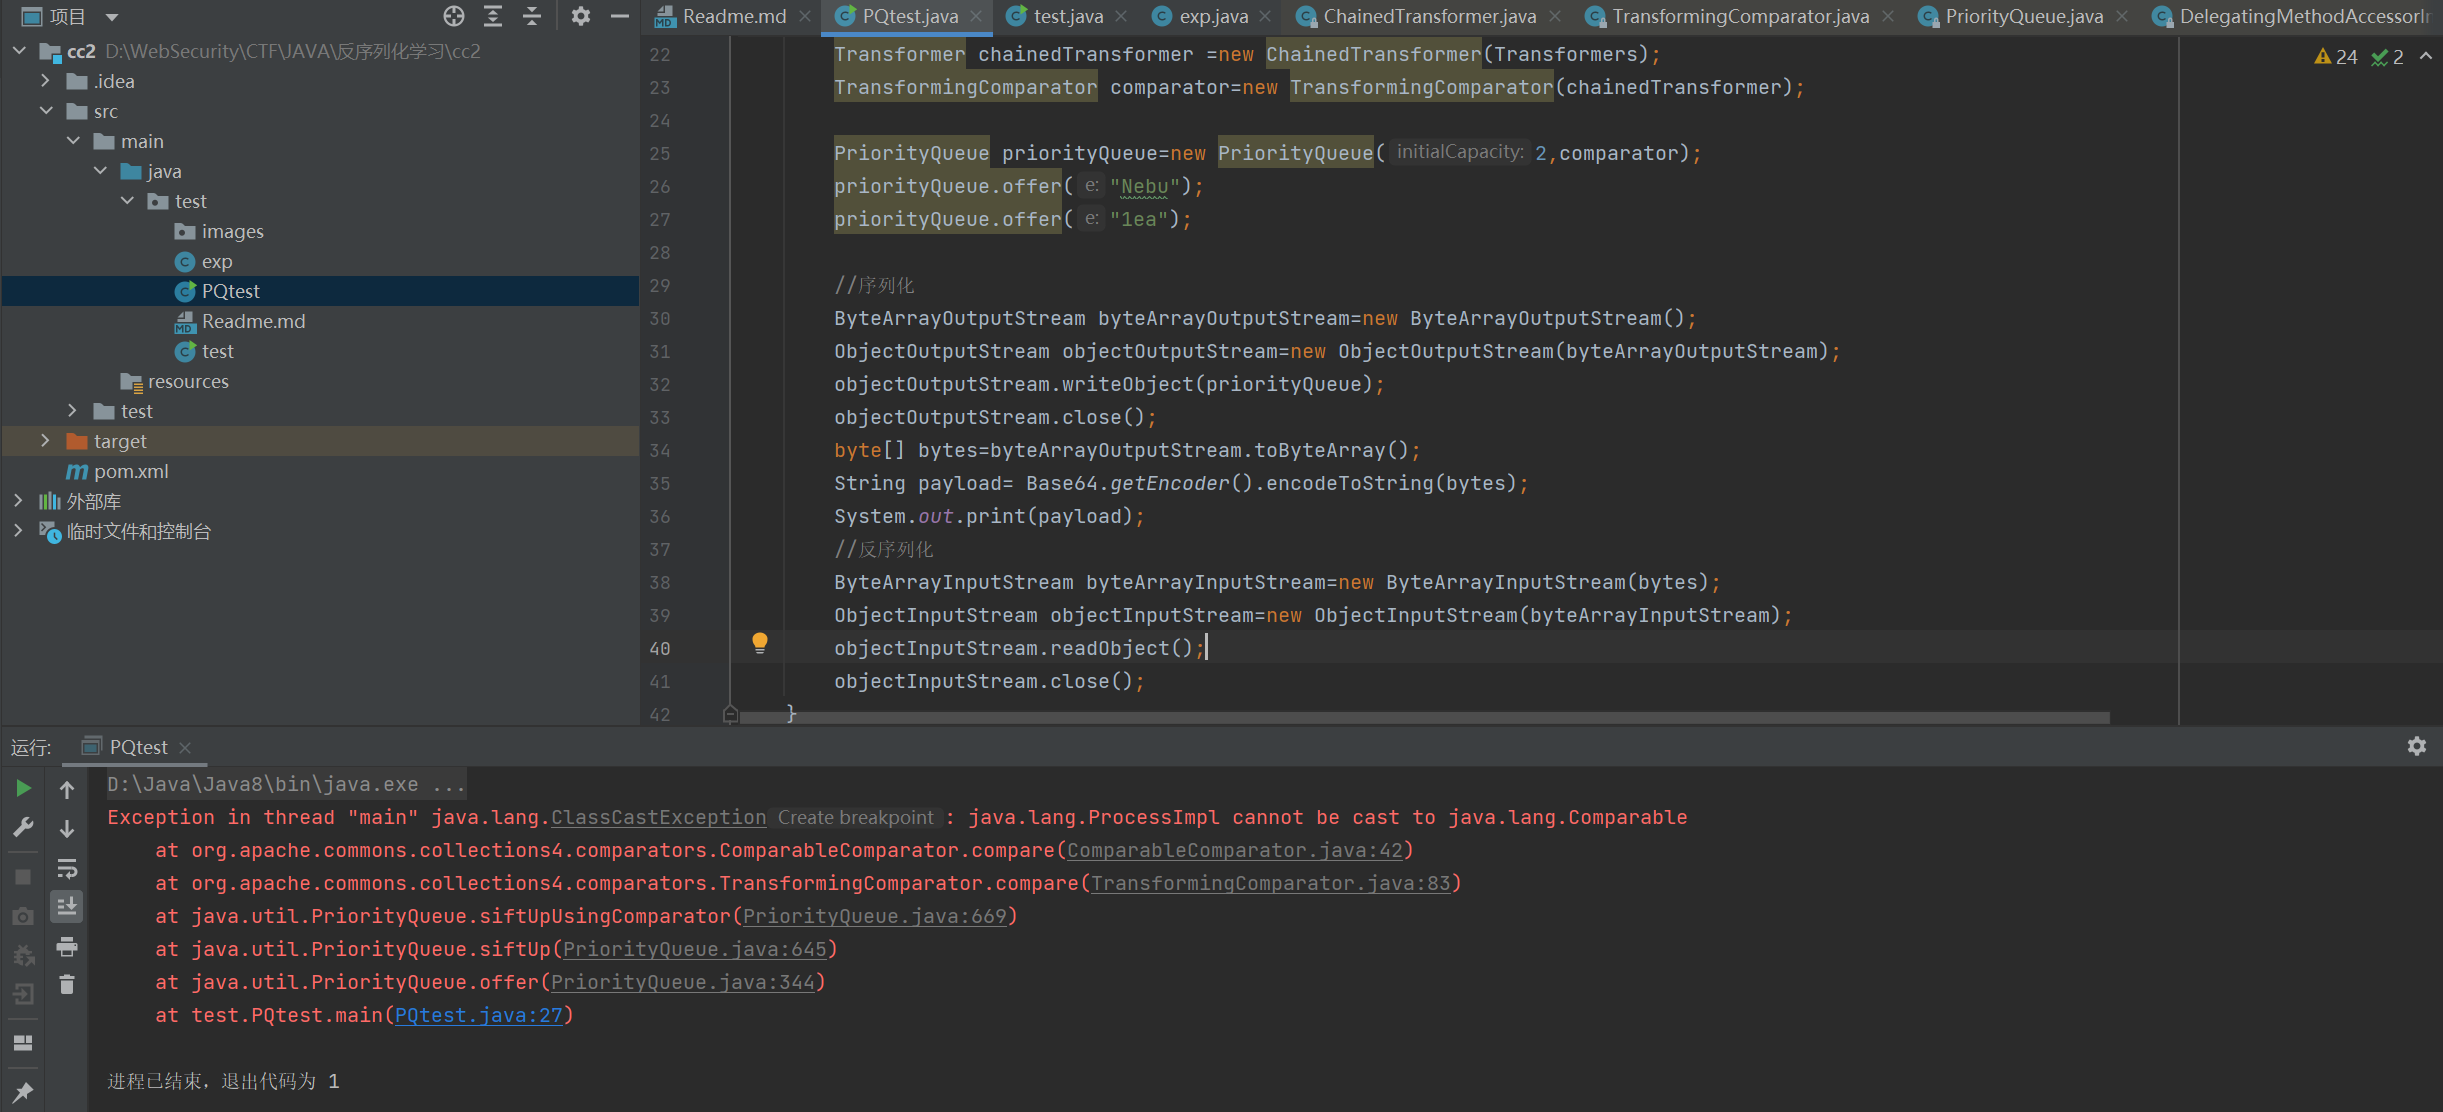Viewport: 2443px width, 1112px height.
Task: Collapse the src folder
Action: click(x=47, y=111)
